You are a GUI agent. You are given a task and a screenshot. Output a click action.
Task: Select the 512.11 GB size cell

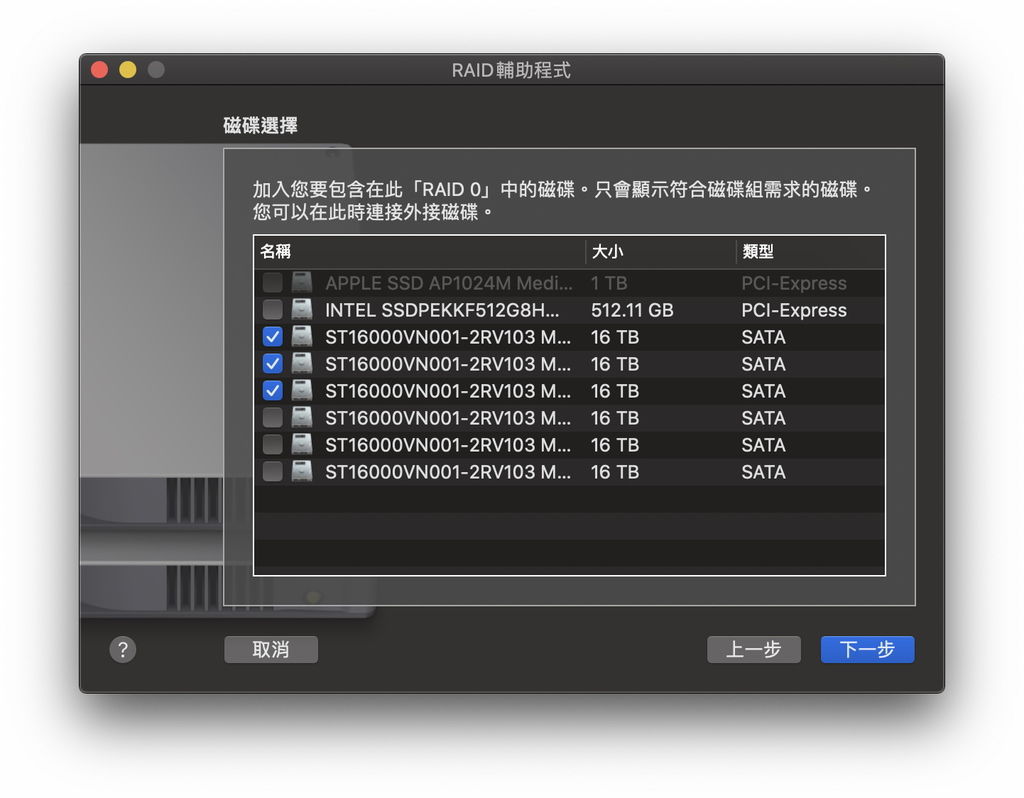(x=632, y=310)
